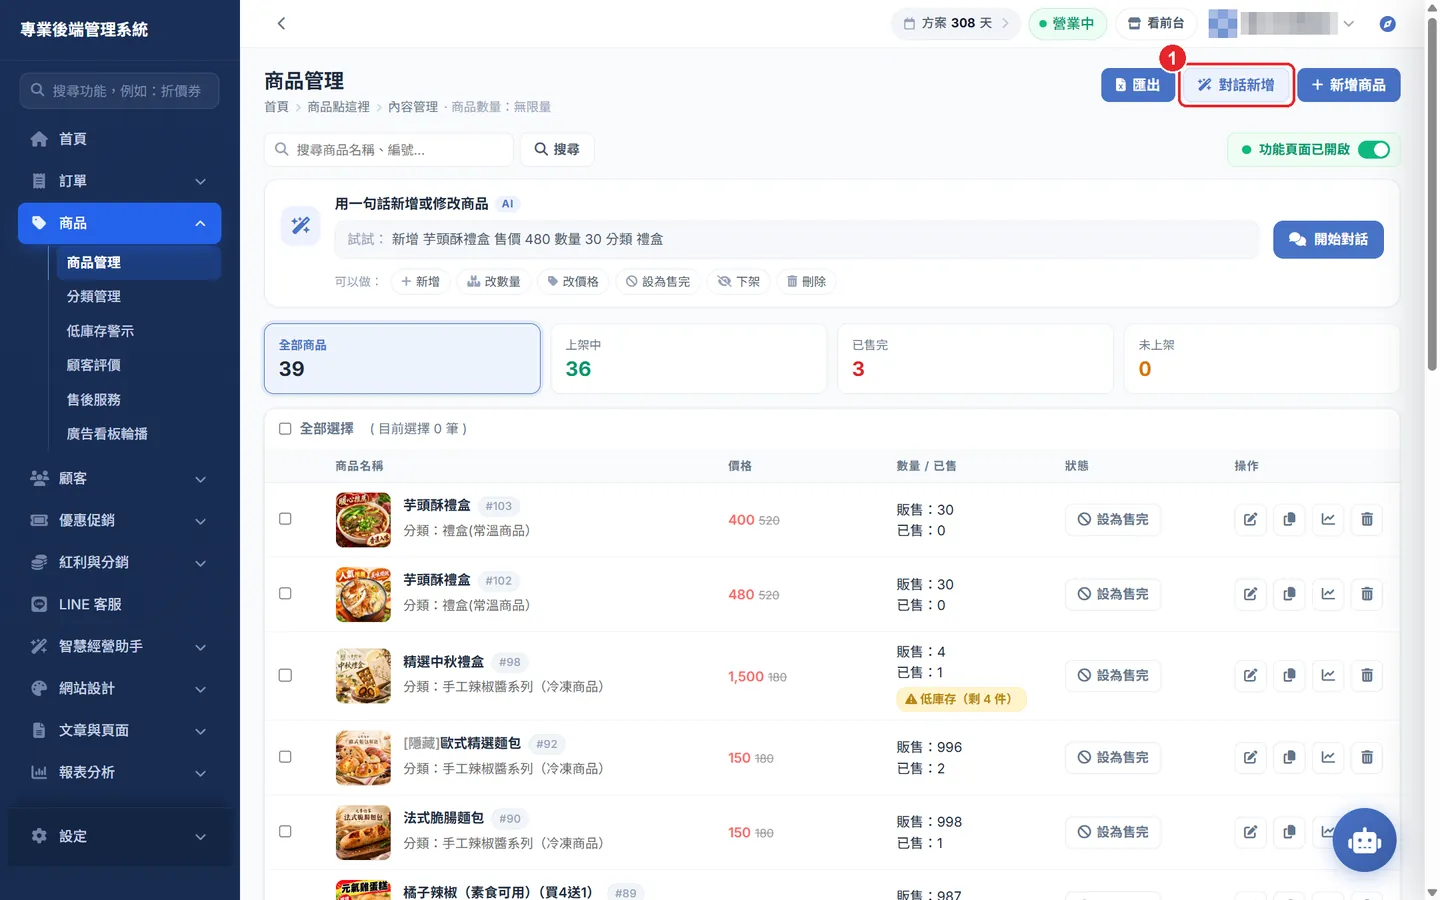Tick the checkbox for product #102
The height and width of the screenshot is (900, 1440).
285,594
